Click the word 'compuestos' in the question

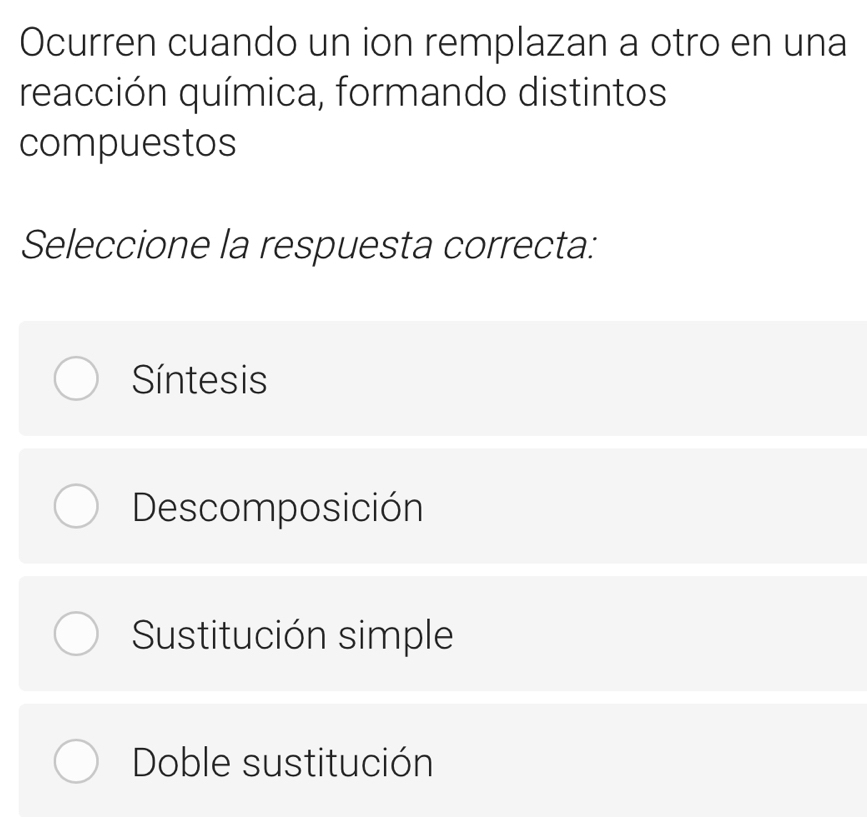tap(128, 142)
